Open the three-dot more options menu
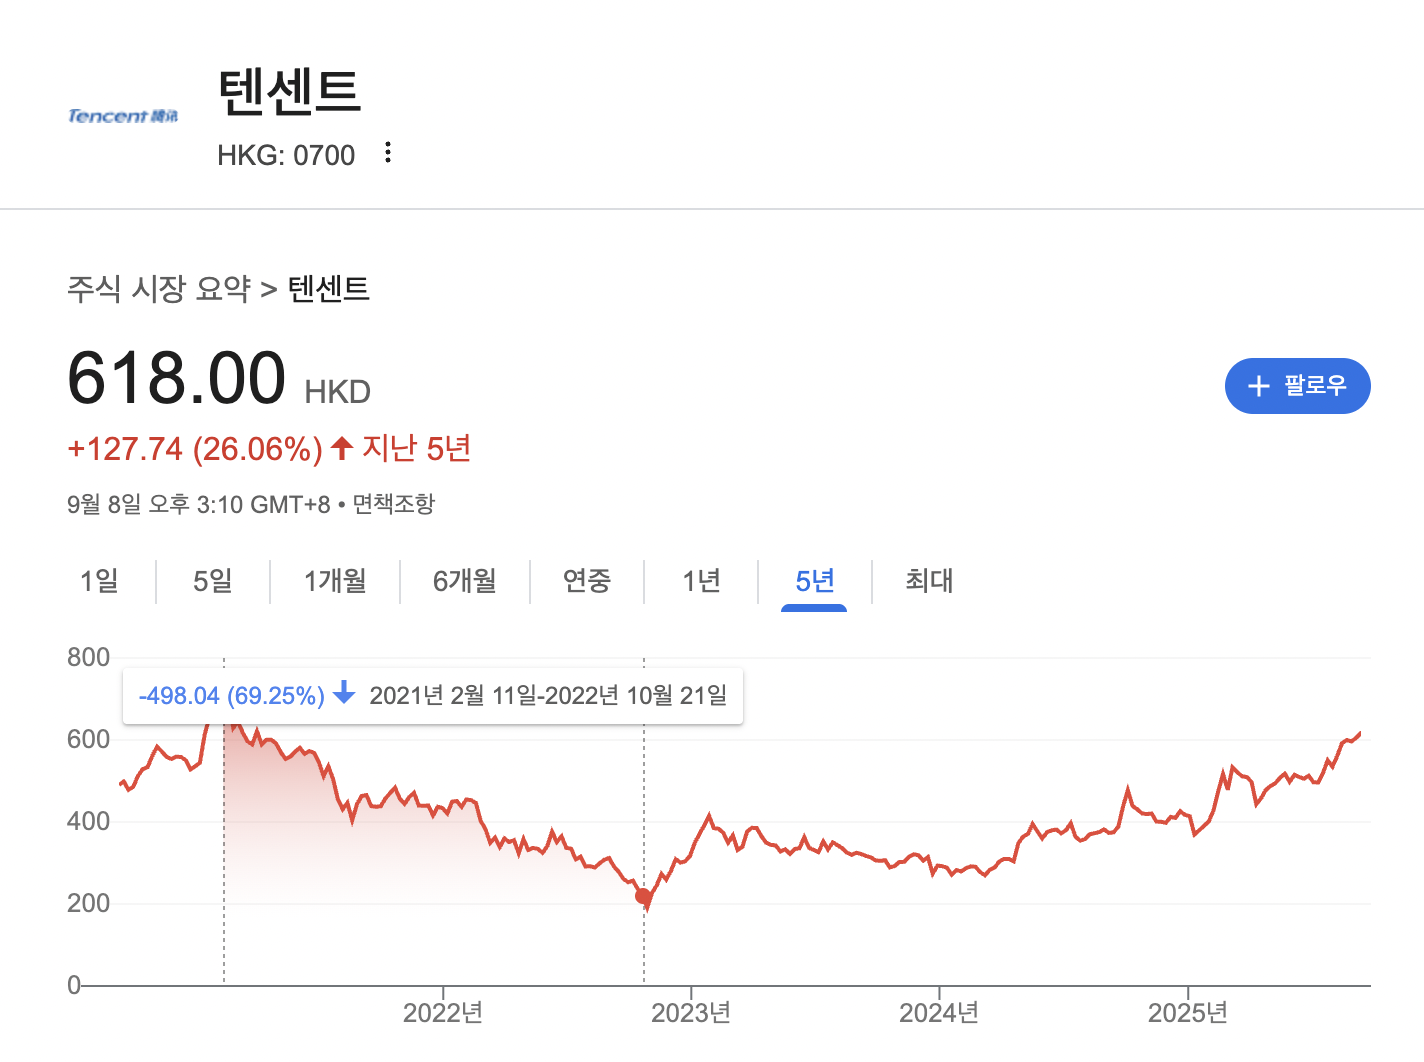The width and height of the screenshot is (1424, 1062). click(388, 153)
